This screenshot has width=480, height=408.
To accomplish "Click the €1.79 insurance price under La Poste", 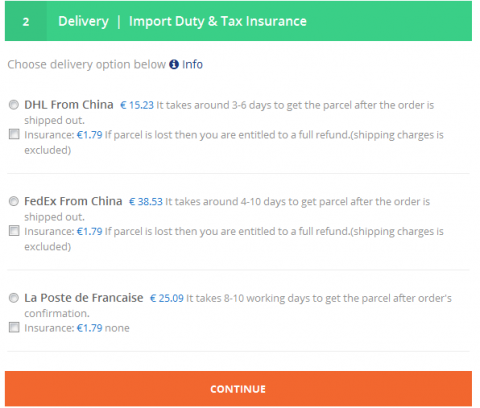I will [x=90, y=328].
